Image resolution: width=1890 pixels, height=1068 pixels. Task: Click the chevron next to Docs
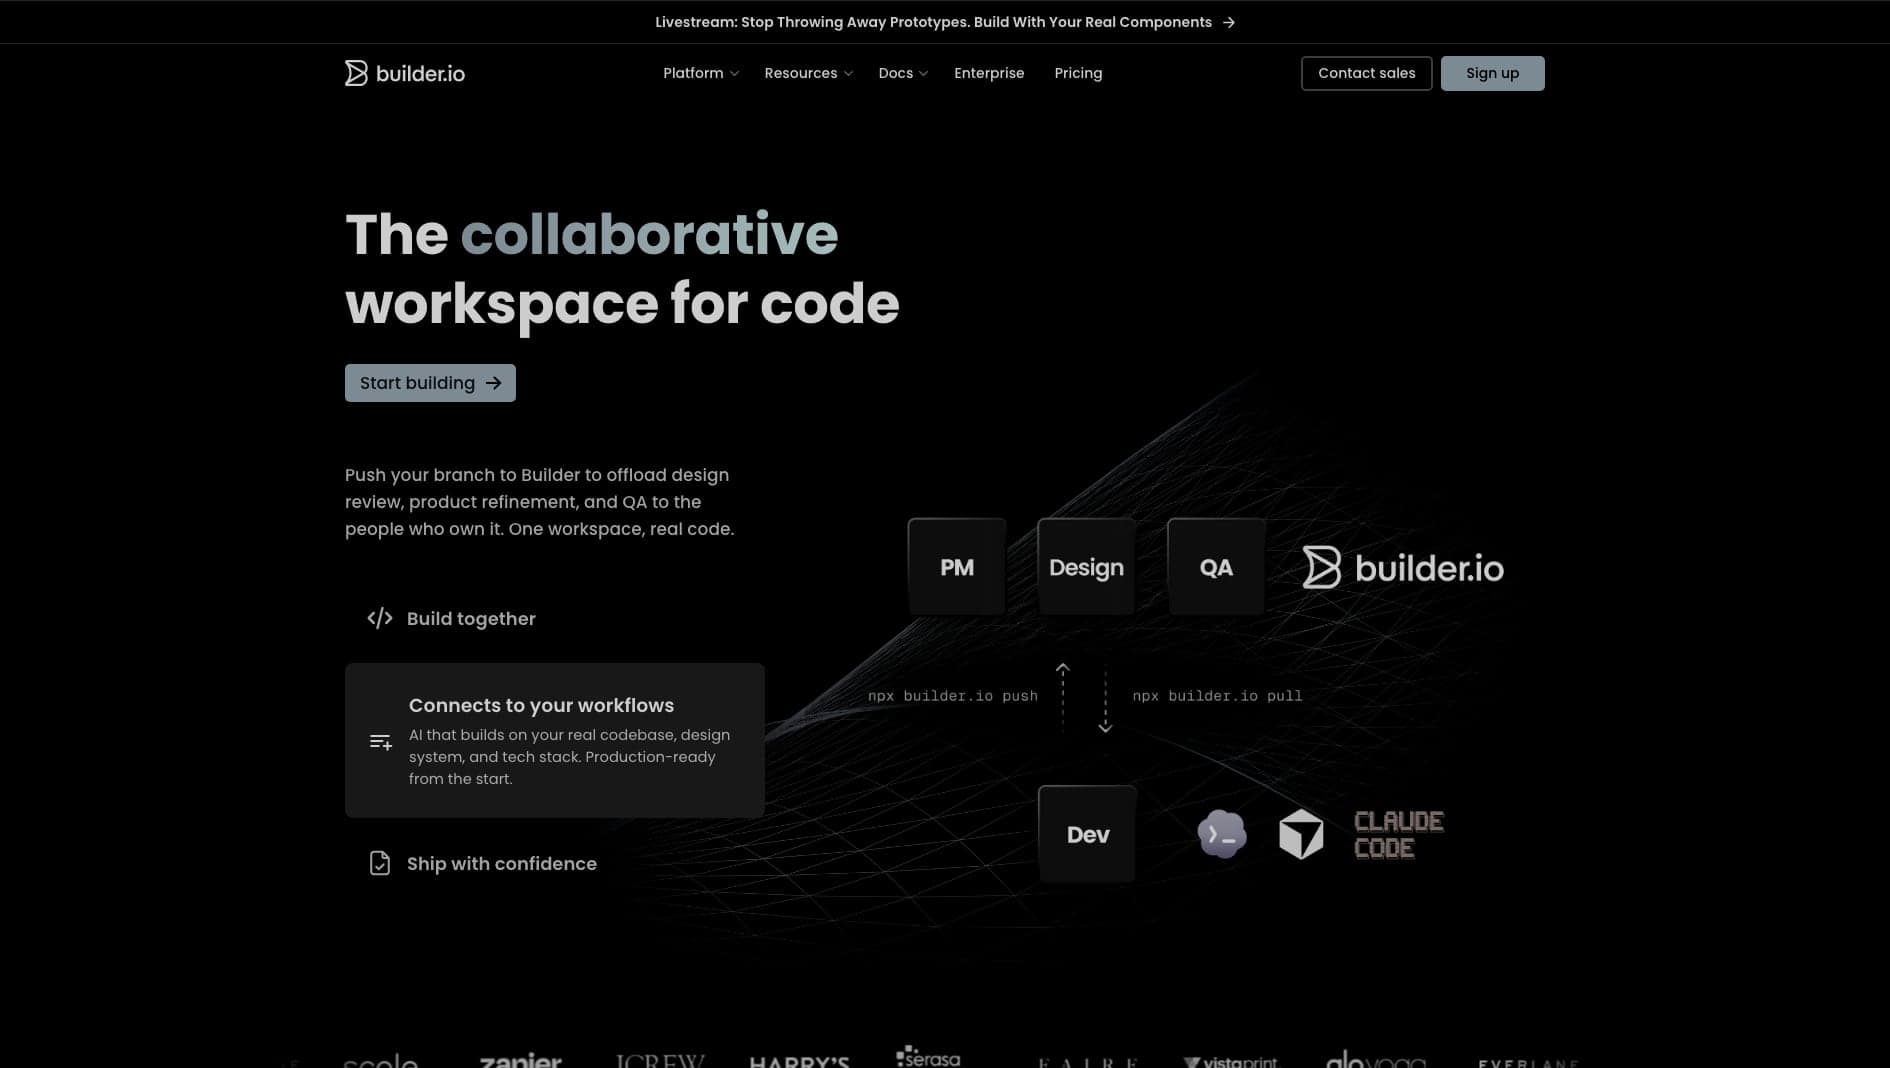coord(923,74)
